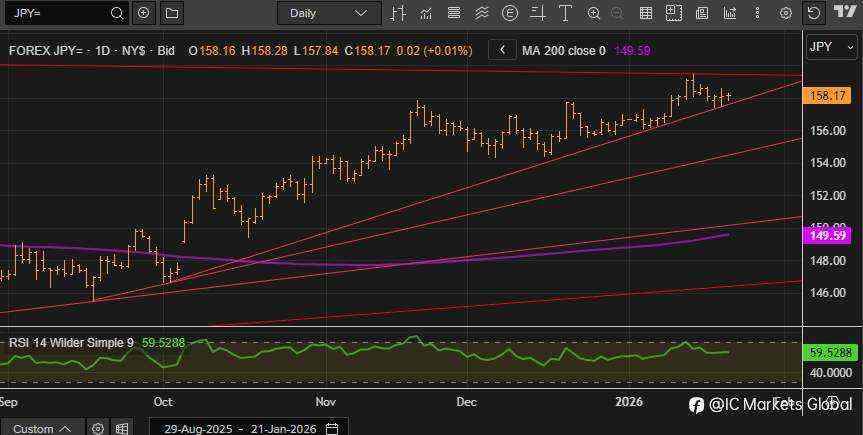This screenshot has height=435, width=863.
Task: Click the 148.00 price axis value
Action: 828,260
